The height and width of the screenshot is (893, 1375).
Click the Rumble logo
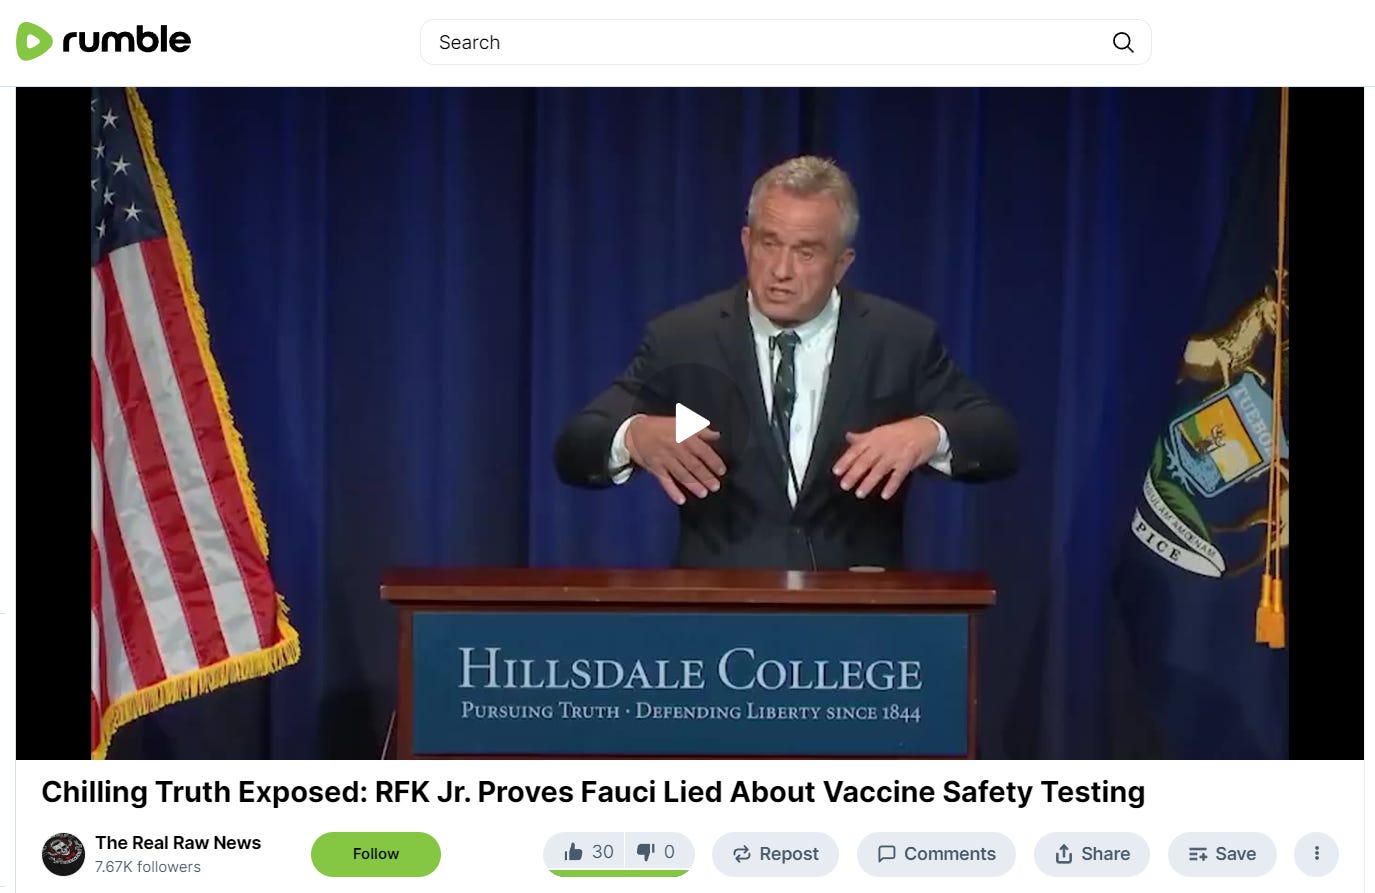click(104, 41)
